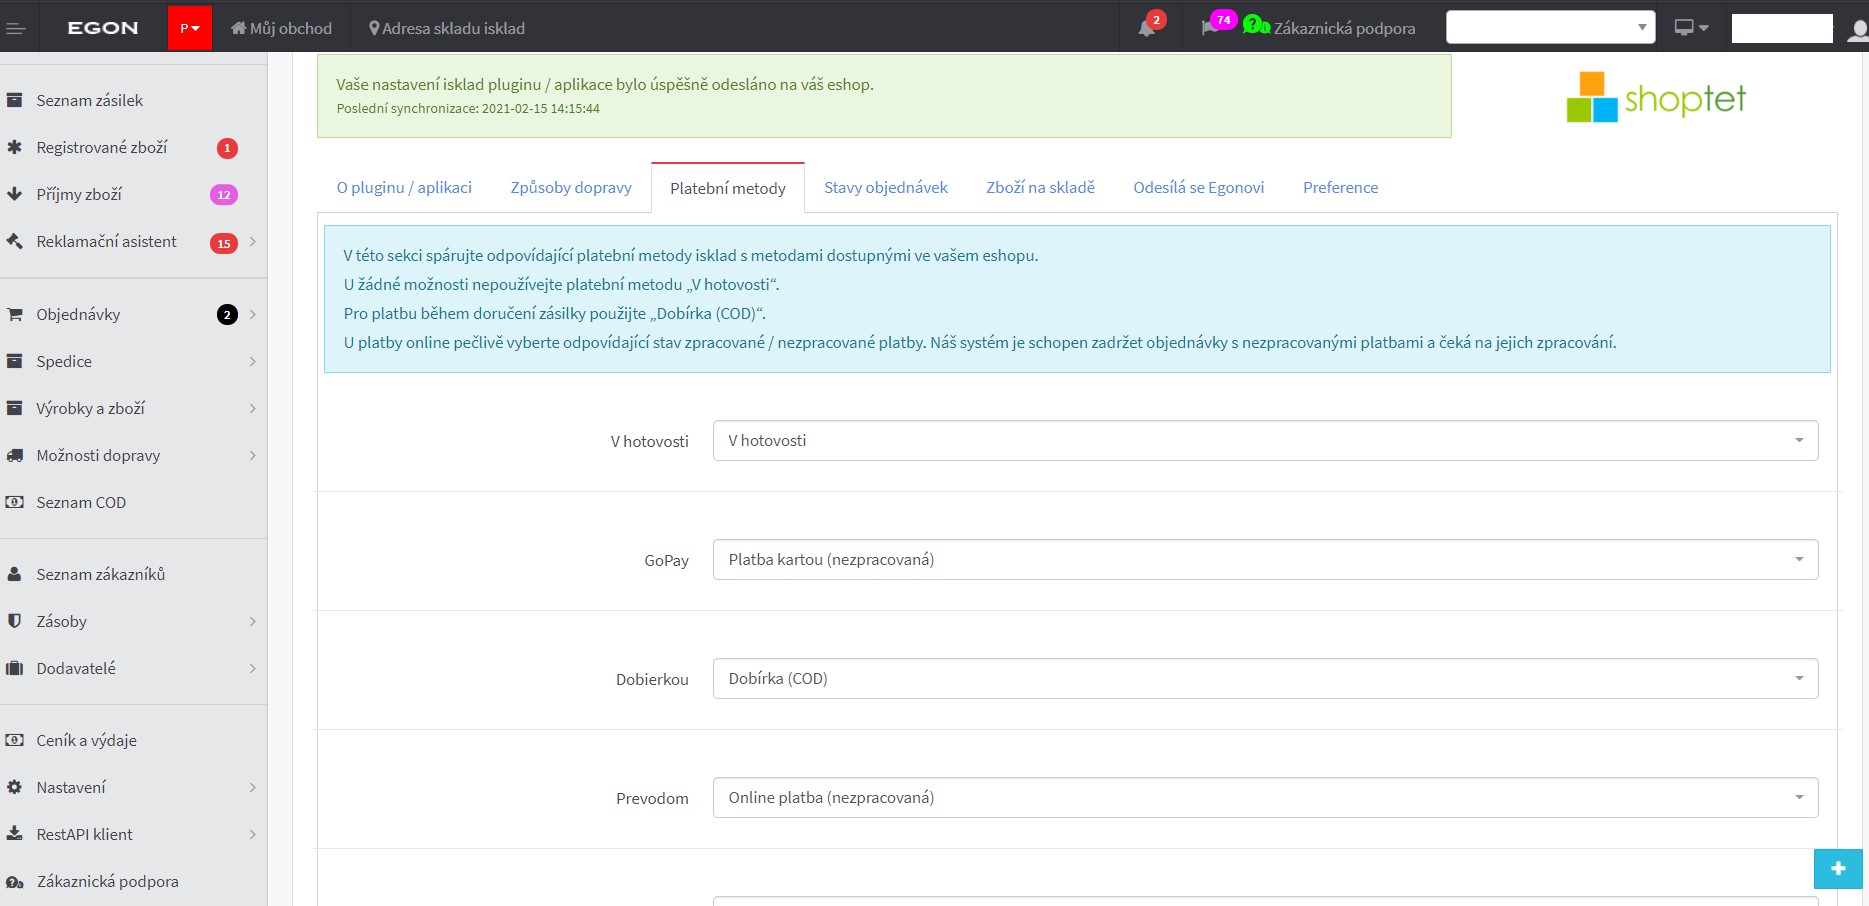Click the Seznam zásilek icon in the sidebar
Viewport: 1869px width, 906px height.
tap(14, 100)
